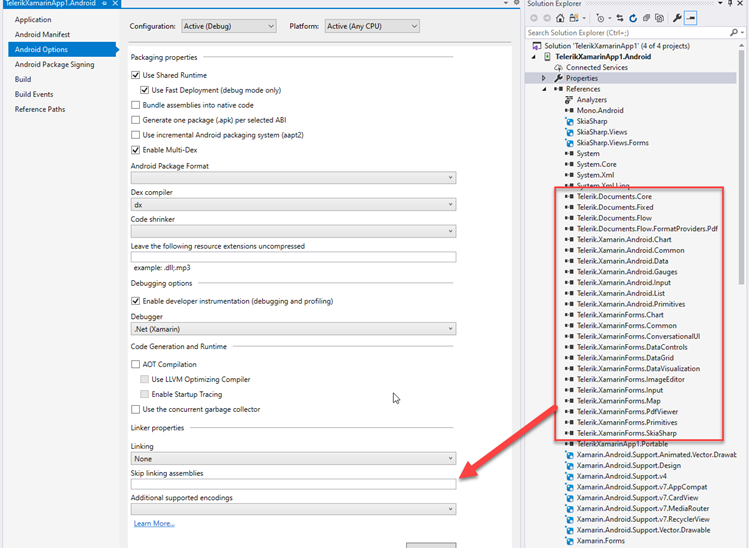Open the Build page
This screenshot has width=749, height=548.
[23, 79]
